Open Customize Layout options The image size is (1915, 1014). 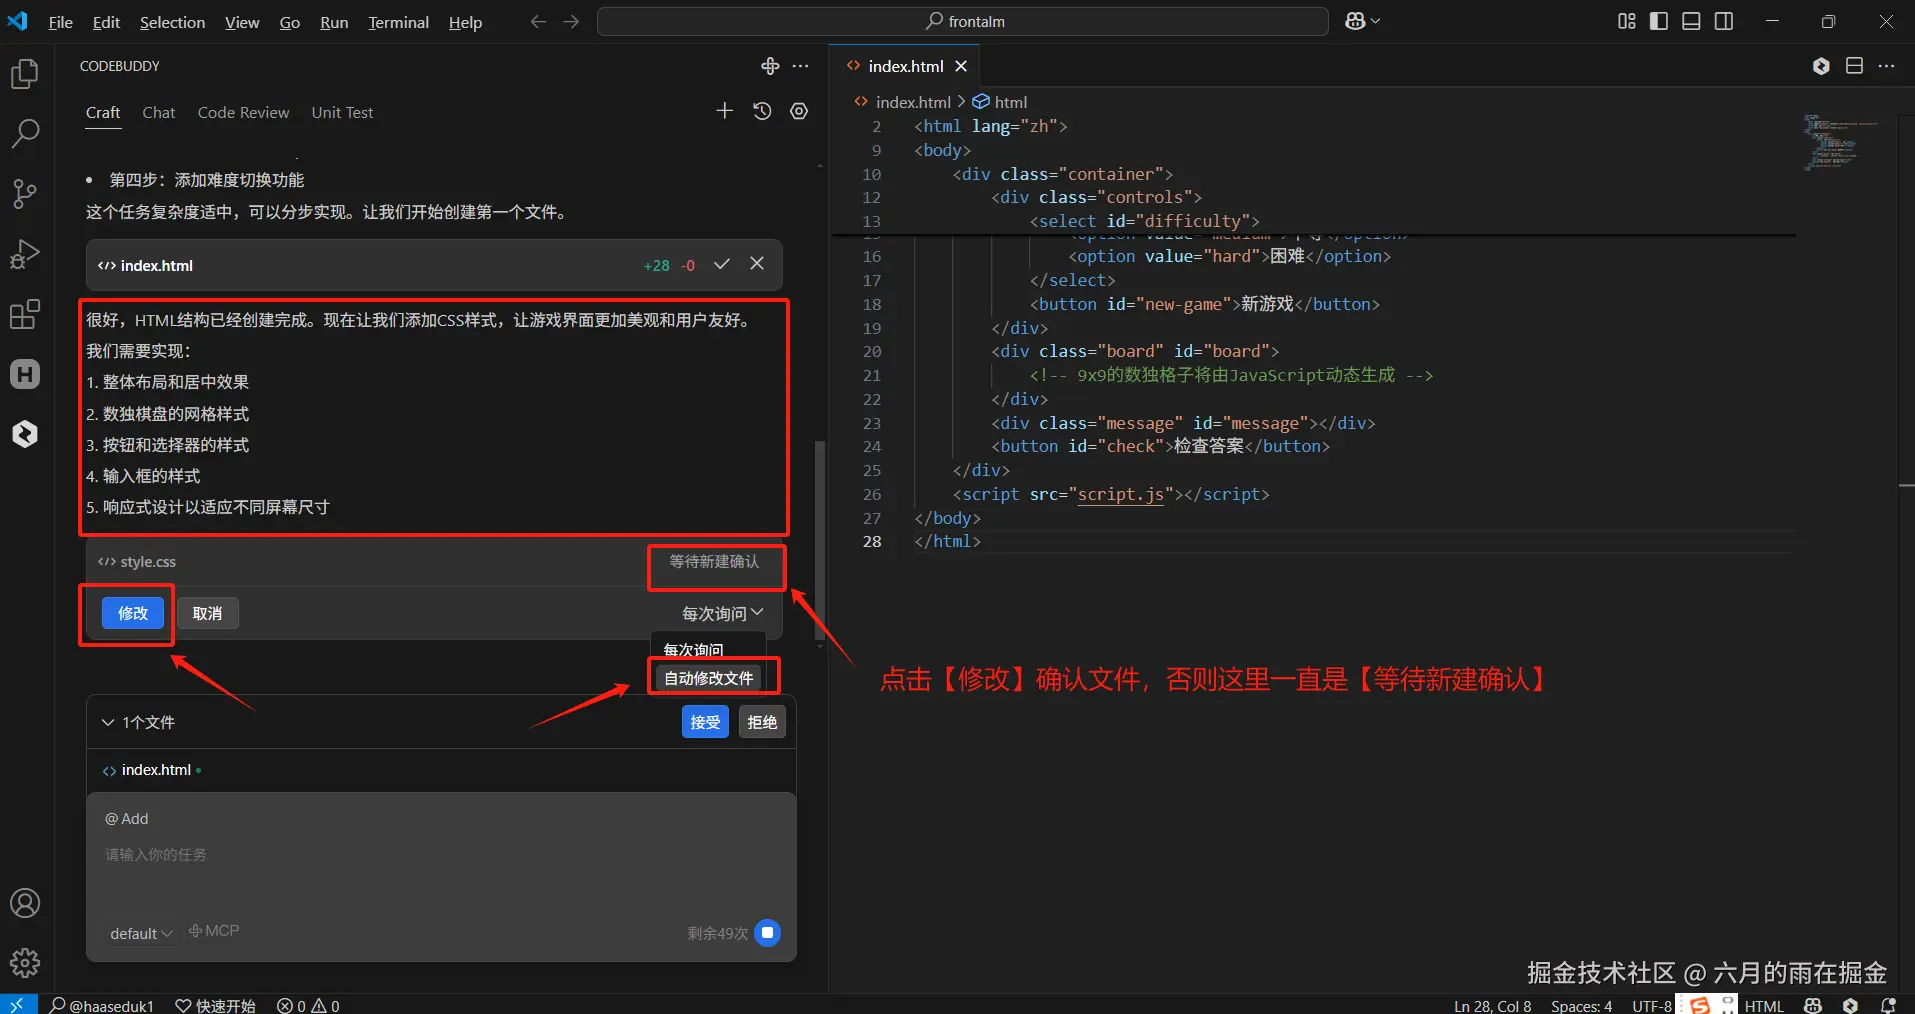(1627, 22)
